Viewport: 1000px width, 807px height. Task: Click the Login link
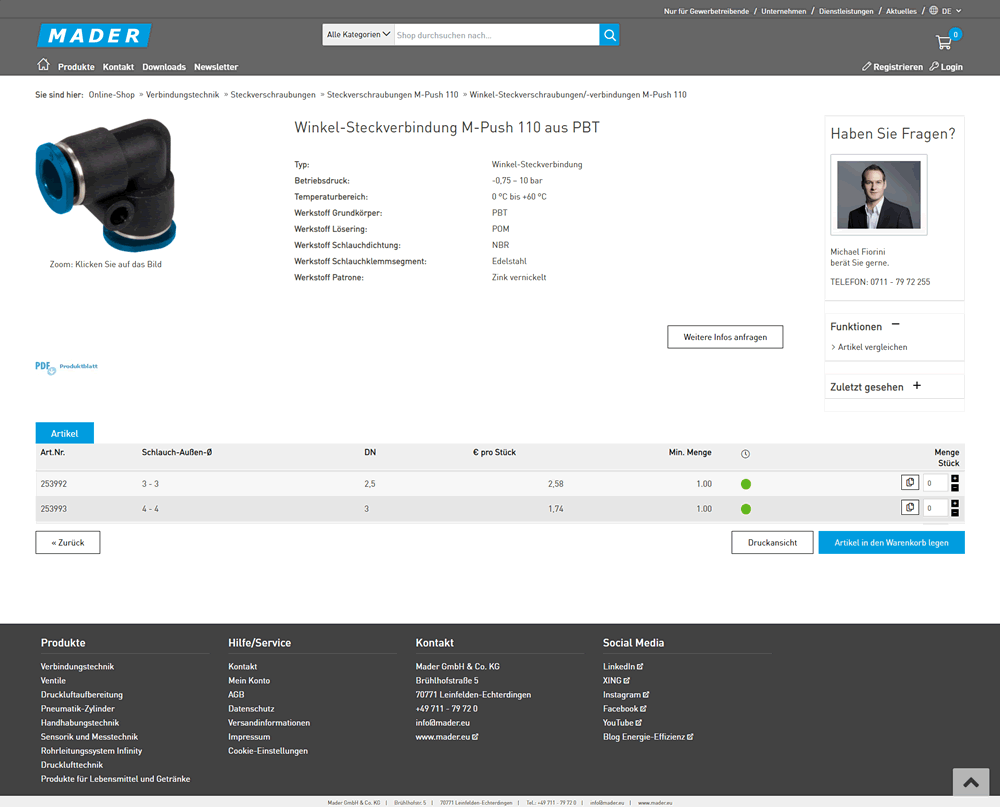point(946,67)
